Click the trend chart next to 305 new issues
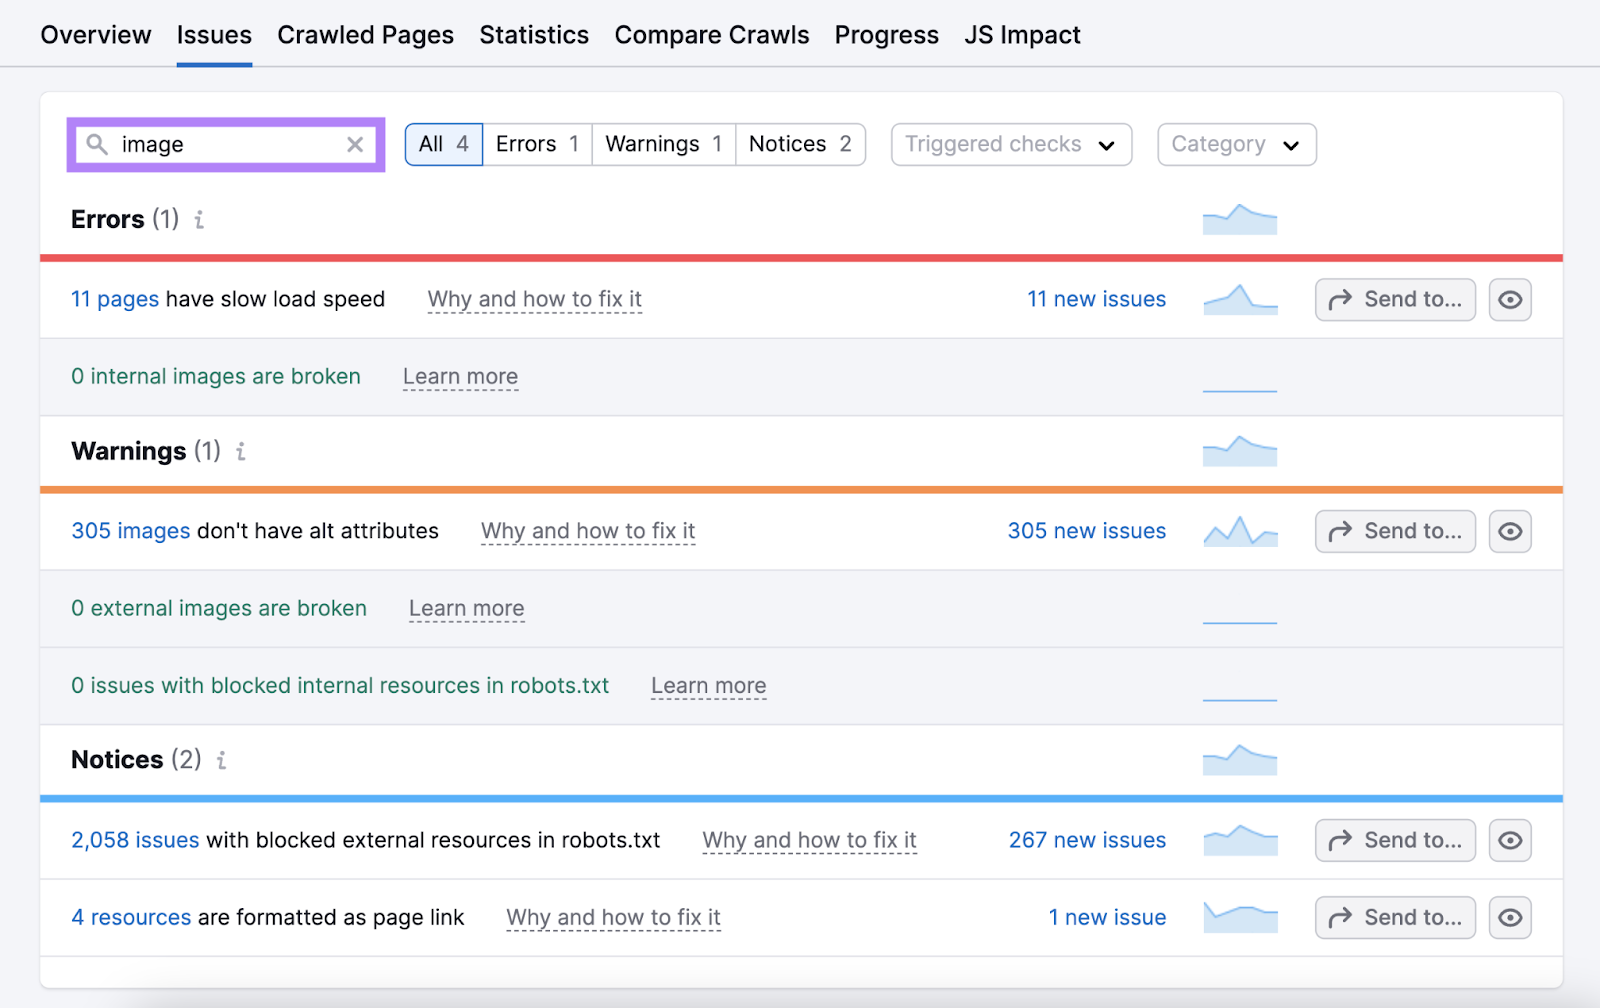Screen dimensions: 1600x1008 tap(1239, 531)
